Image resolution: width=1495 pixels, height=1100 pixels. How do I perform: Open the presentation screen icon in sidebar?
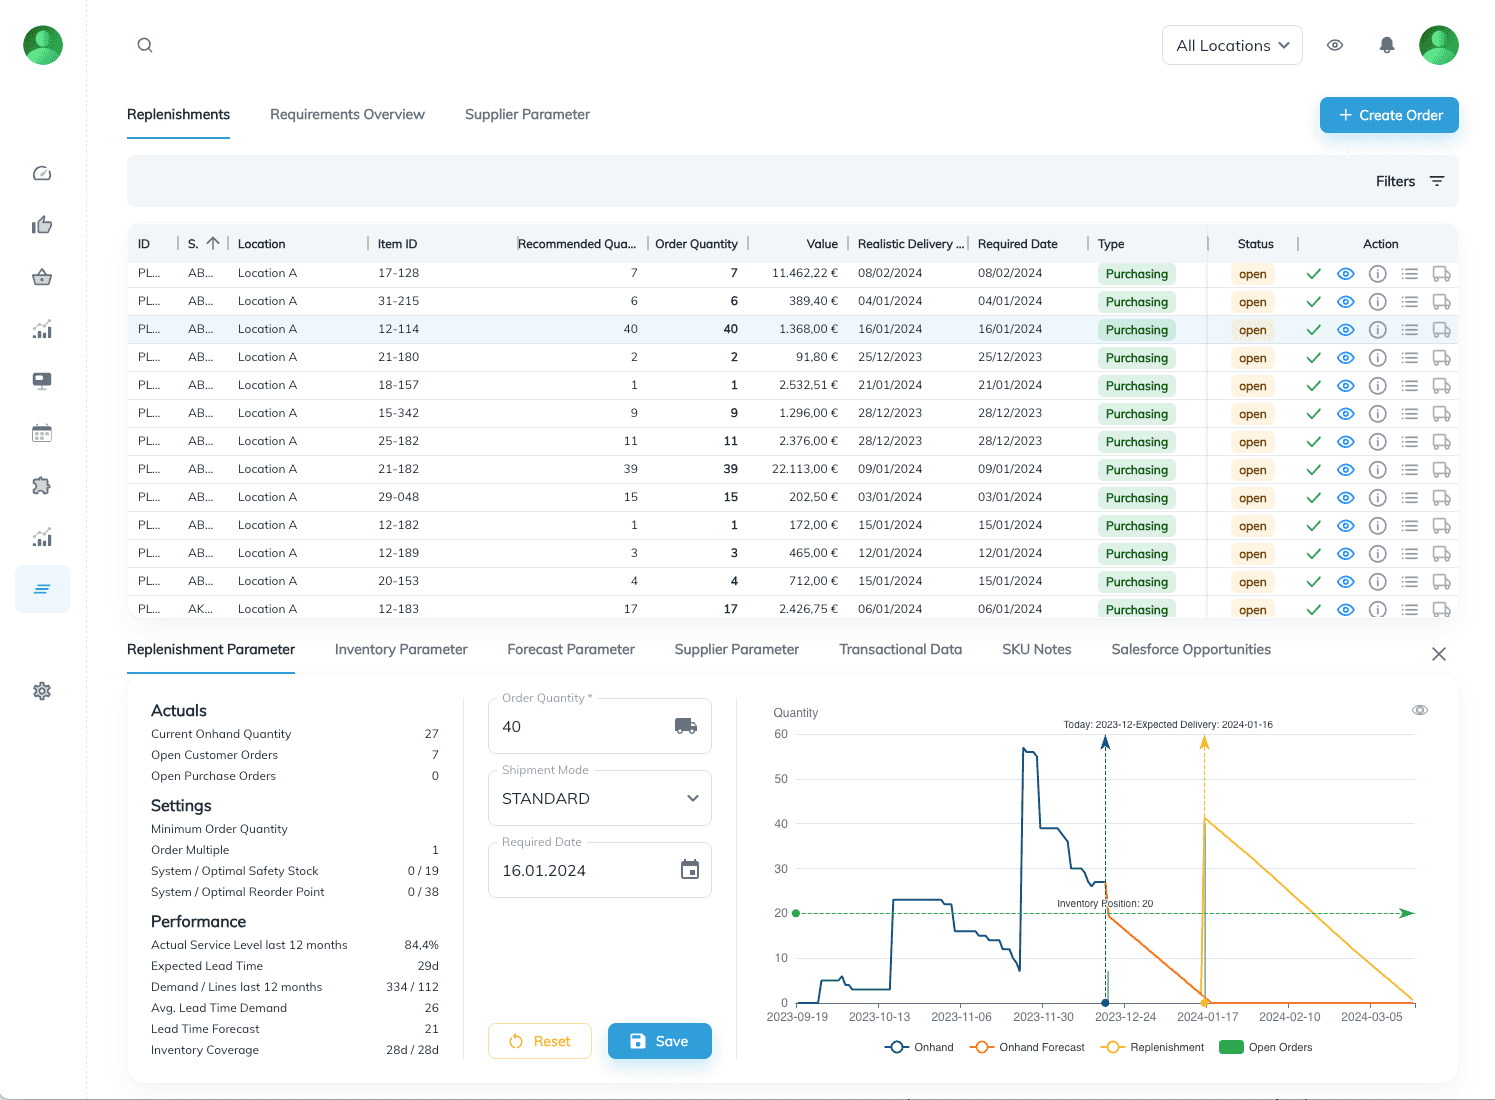[x=42, y=380]
